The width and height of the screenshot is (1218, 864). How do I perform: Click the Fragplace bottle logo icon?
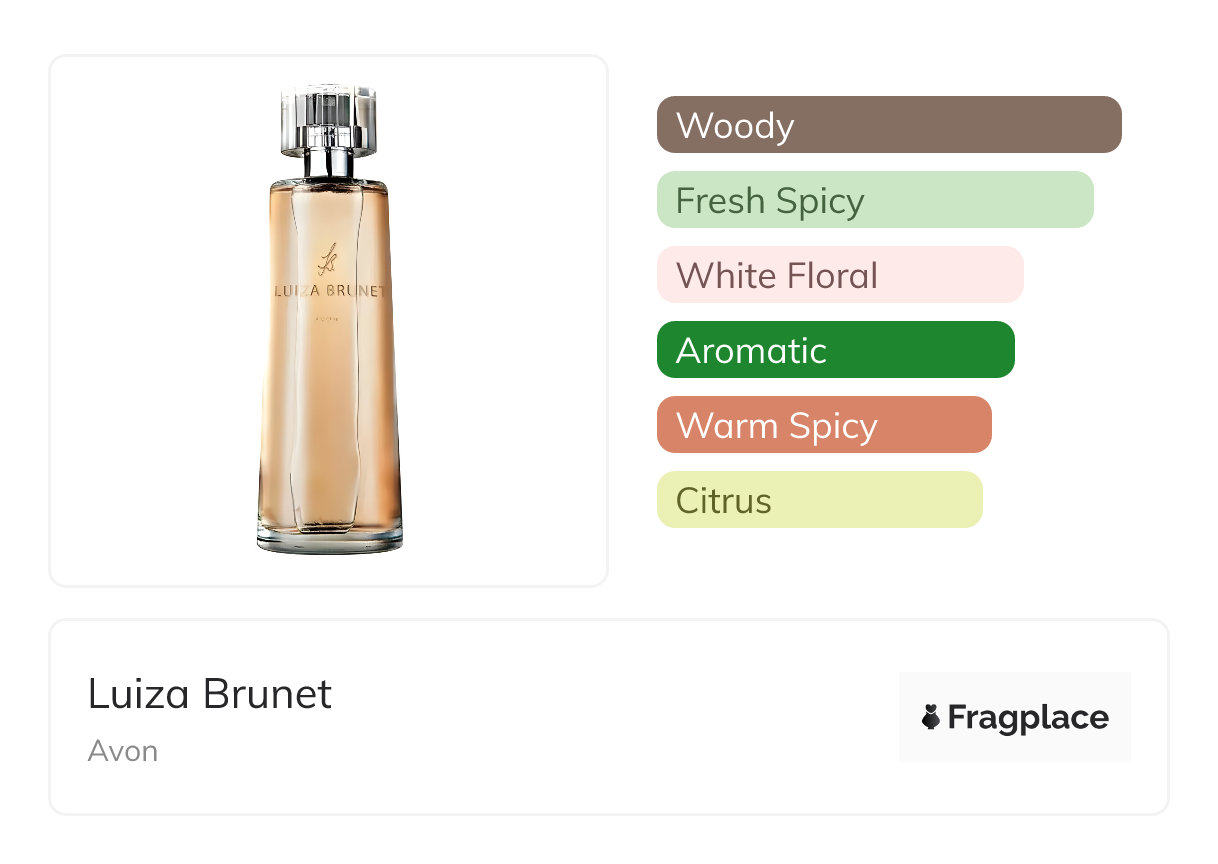931,717
